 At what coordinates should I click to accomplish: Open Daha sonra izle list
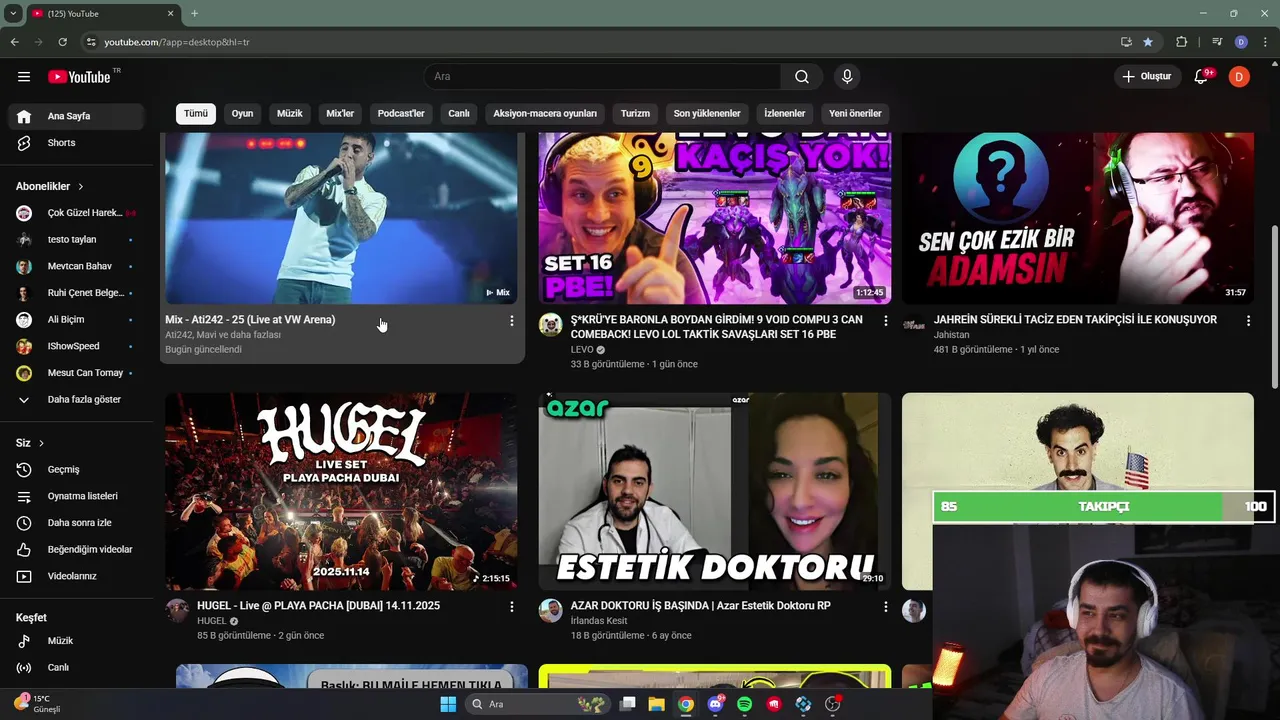(x=76, y=523)
